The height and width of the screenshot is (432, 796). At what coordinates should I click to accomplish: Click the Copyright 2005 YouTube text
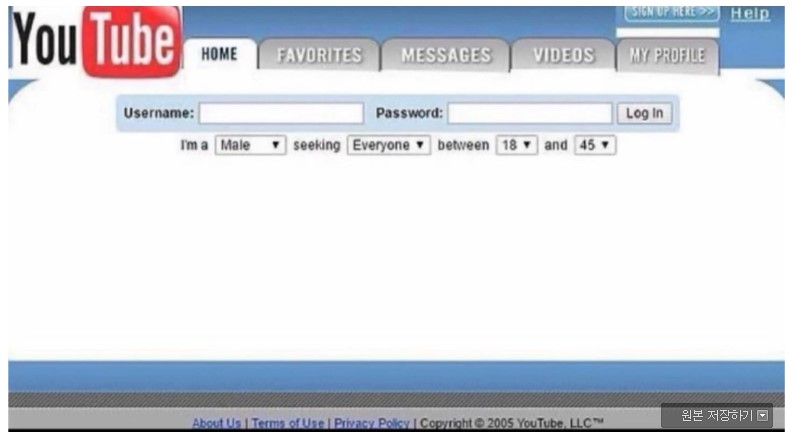pos(512,423)
